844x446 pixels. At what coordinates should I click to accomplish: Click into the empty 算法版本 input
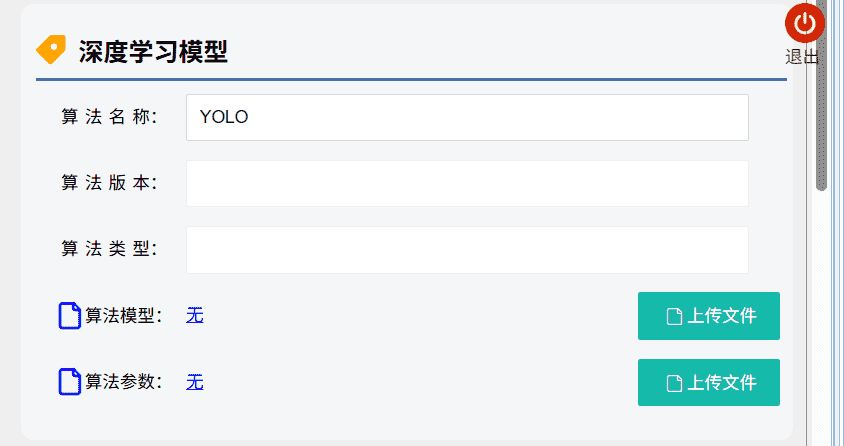[467, 183]
